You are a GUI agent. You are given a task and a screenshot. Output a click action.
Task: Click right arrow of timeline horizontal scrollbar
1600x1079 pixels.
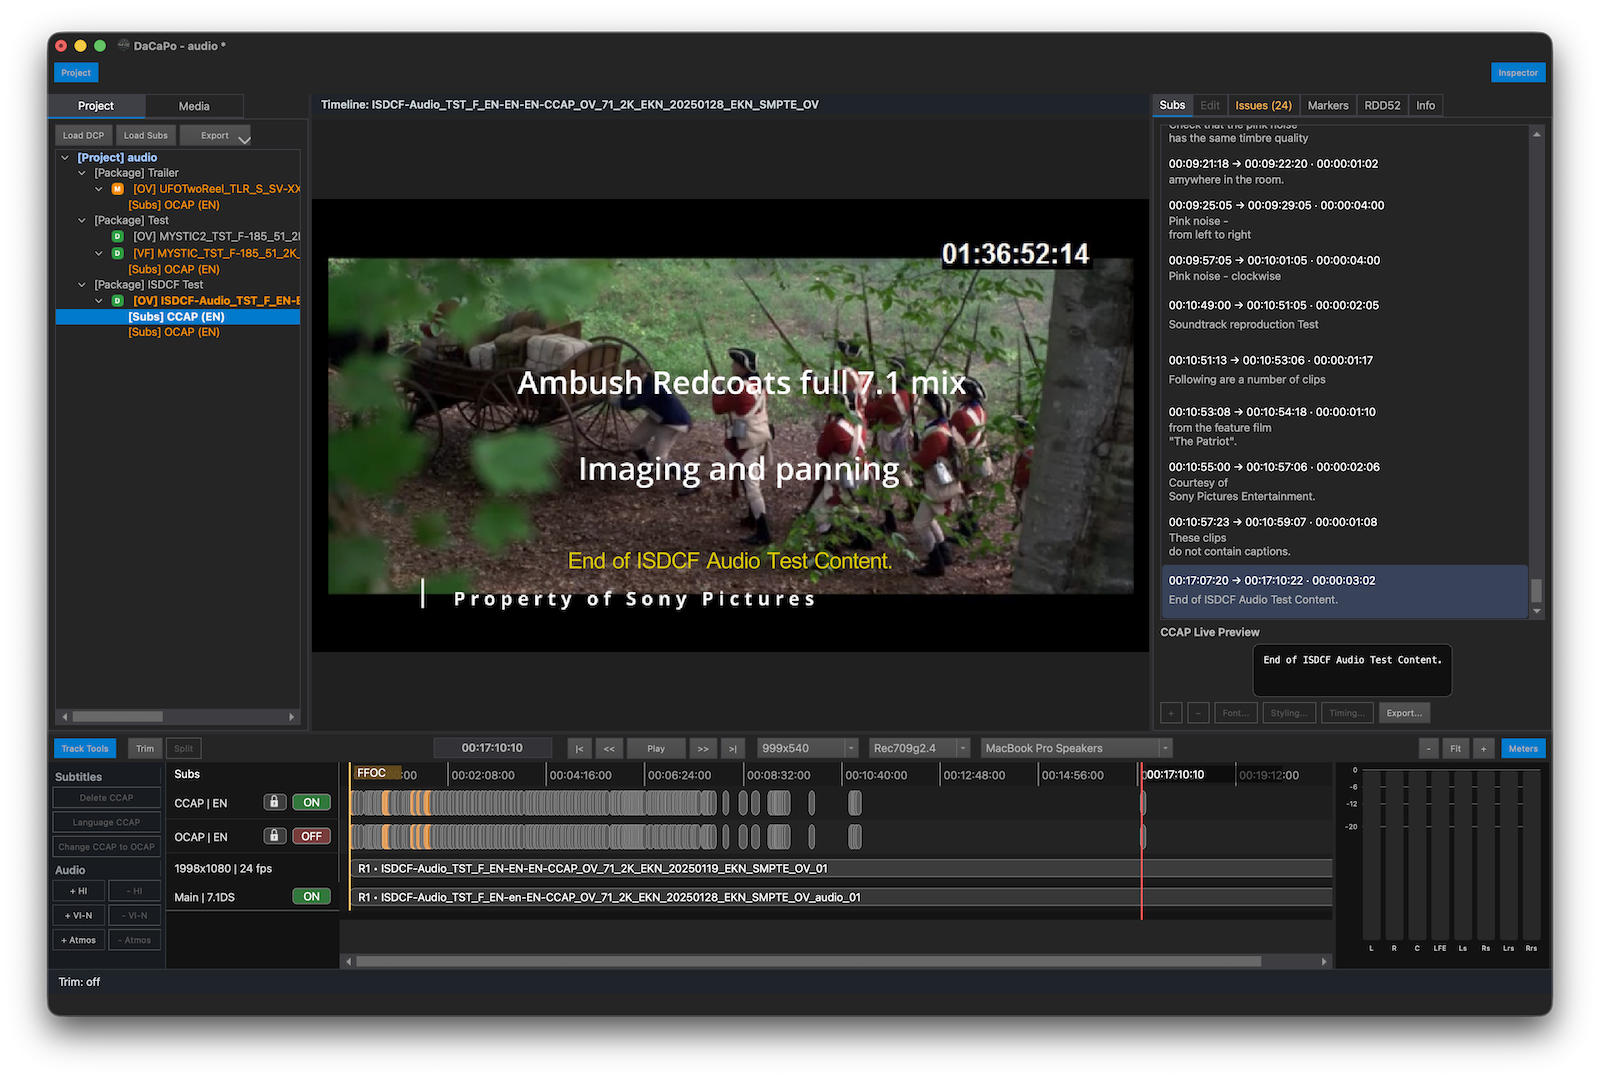pyautogui.click(x=1324, y=962)
